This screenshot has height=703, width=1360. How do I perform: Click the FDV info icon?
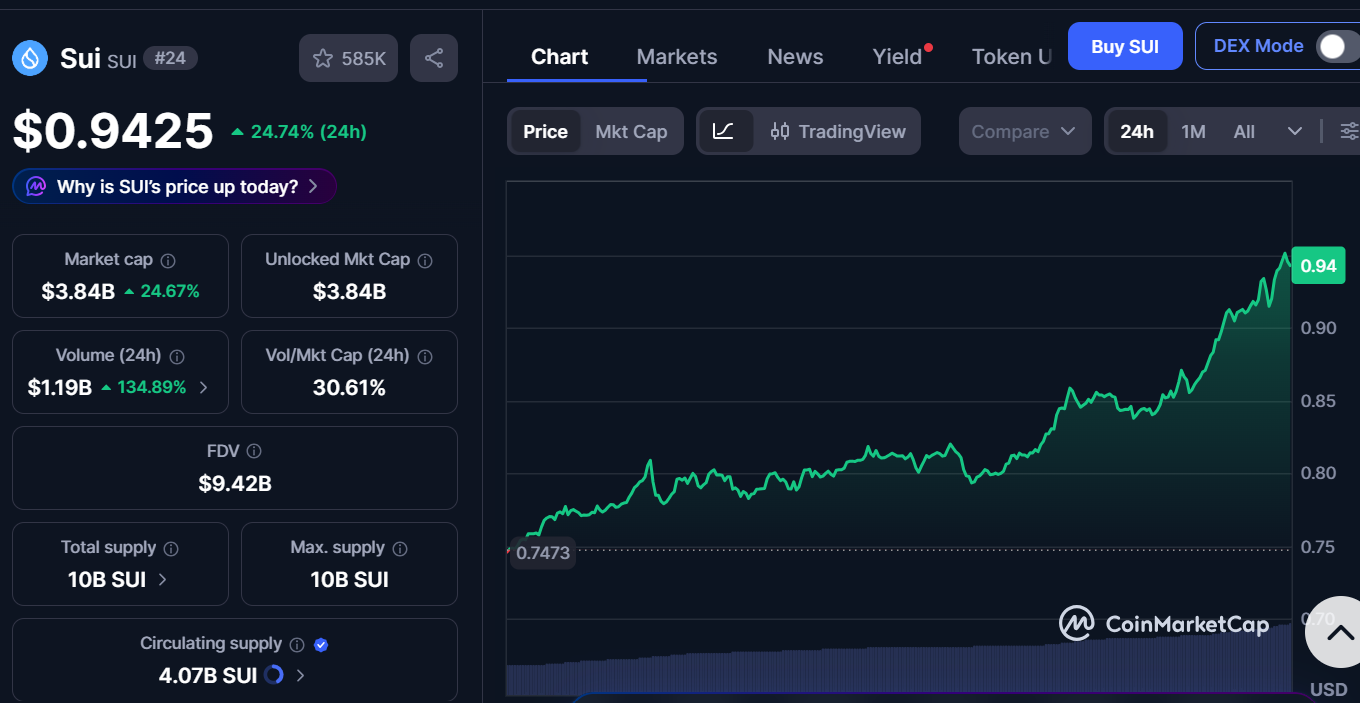254,452
